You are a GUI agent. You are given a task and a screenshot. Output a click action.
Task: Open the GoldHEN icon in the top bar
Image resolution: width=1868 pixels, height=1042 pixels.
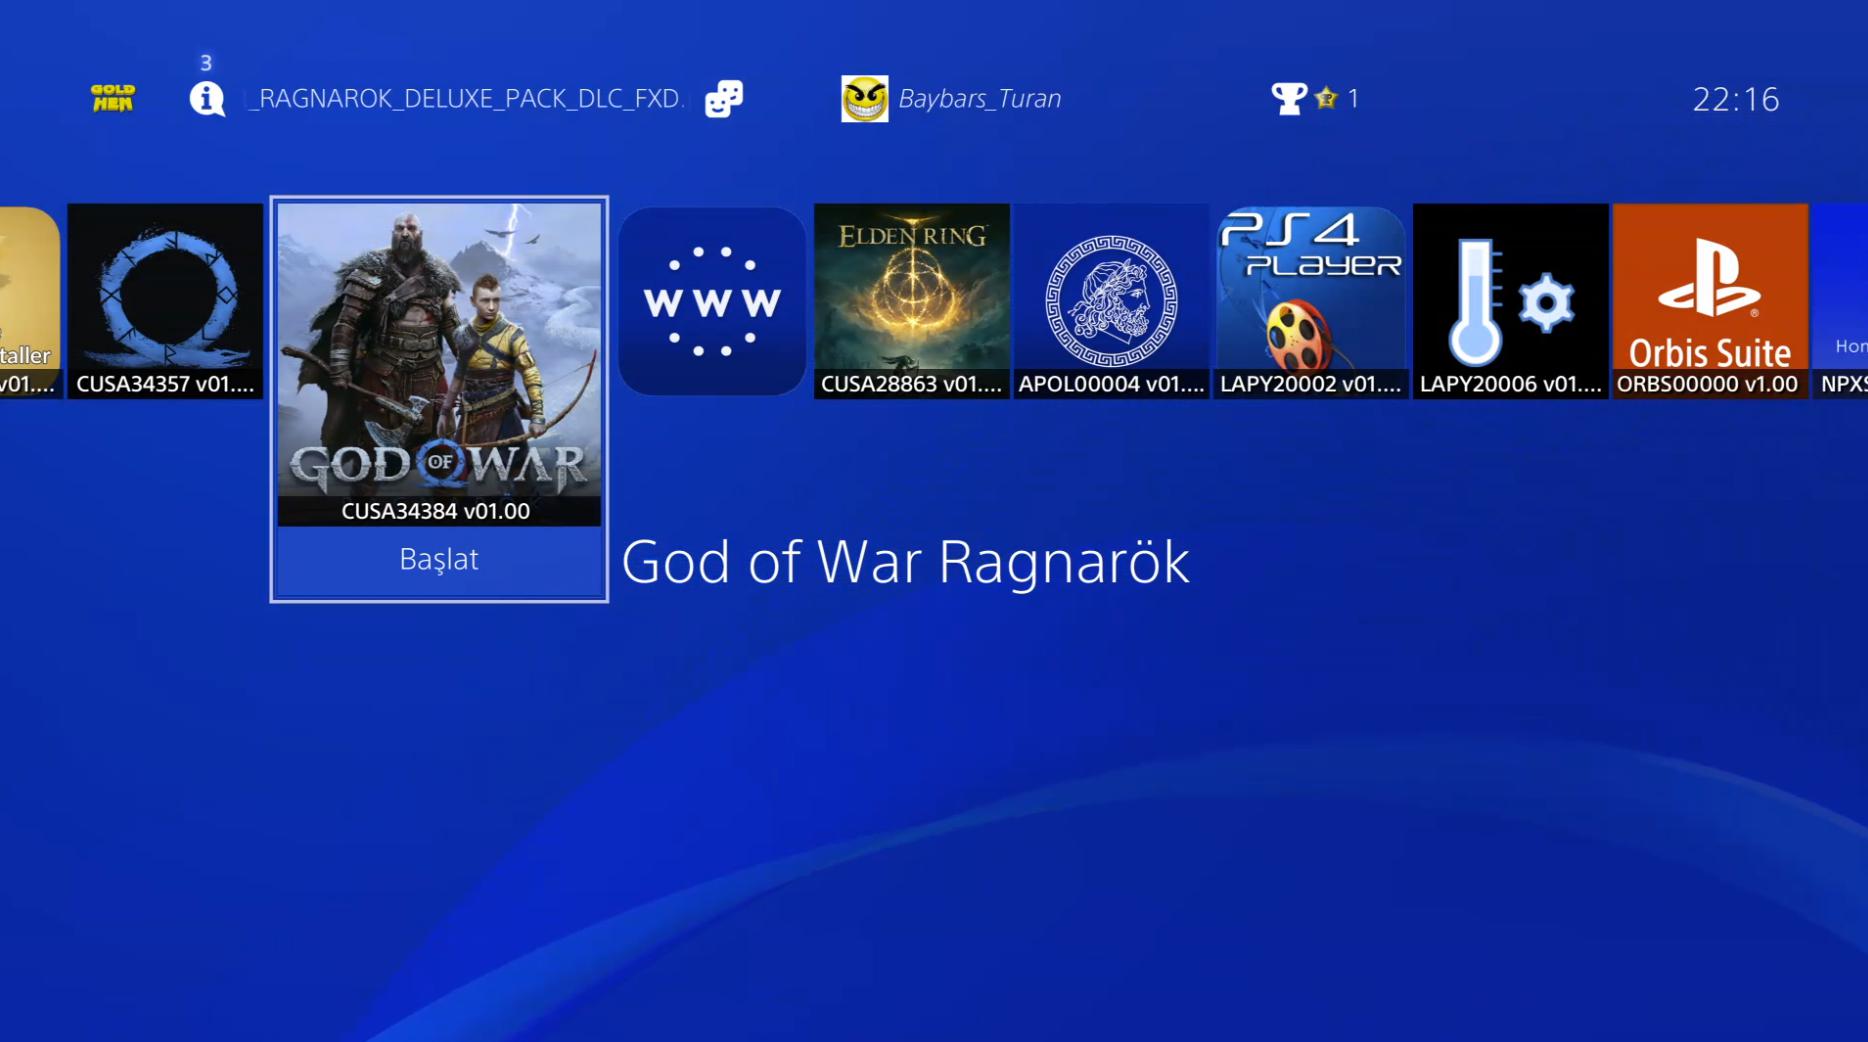point(112,97)
